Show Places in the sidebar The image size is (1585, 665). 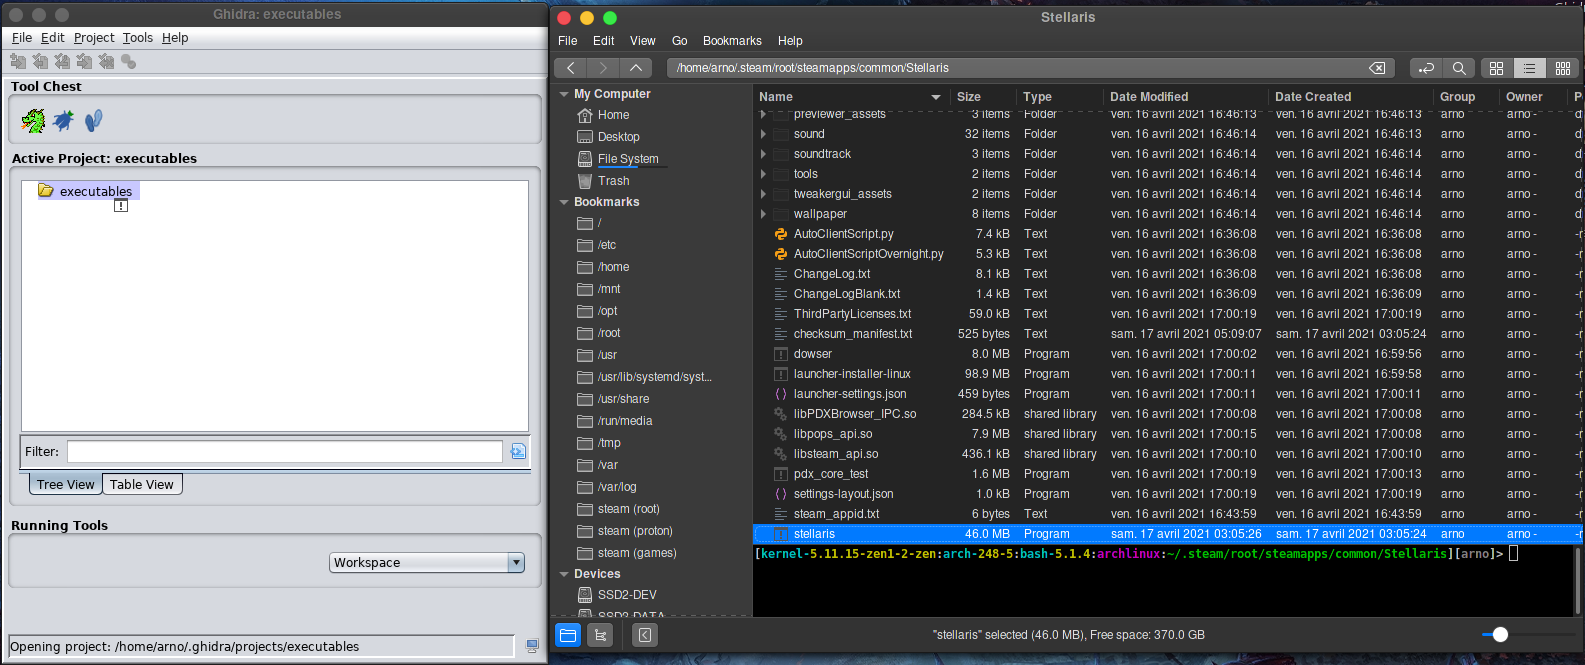568,635
